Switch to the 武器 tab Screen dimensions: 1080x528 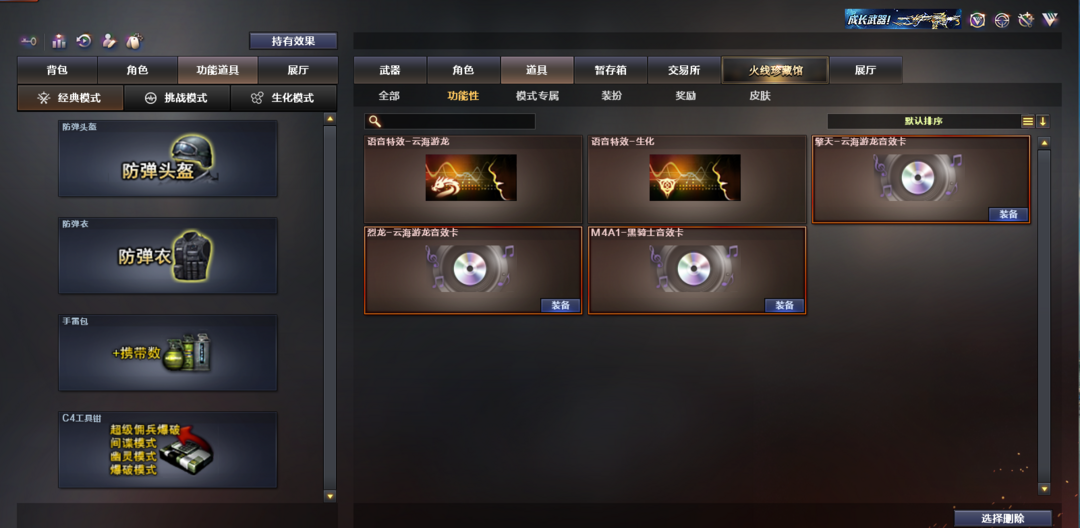[390, 70]
